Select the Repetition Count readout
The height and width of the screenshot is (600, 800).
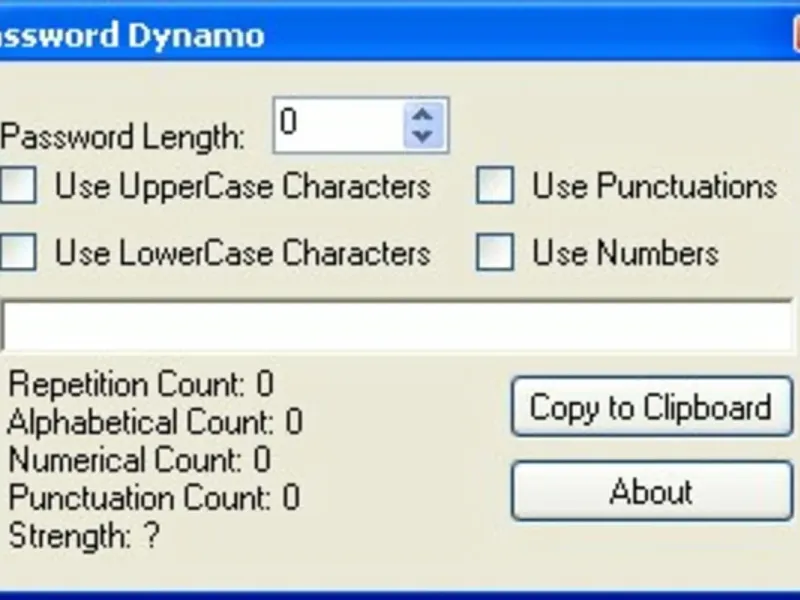(x=140, y=384)
